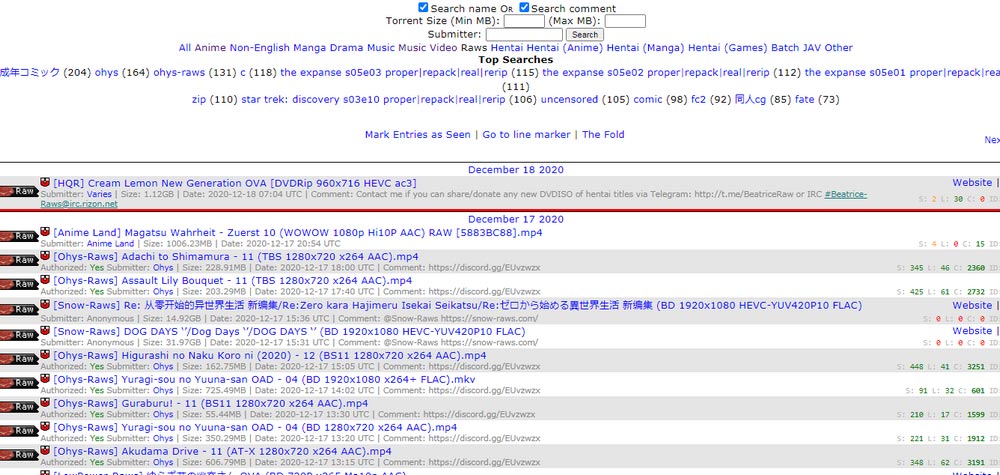Open submitter Anime Land profile link
This screenshot has height=475, width=1000.
tap(110, 244)
